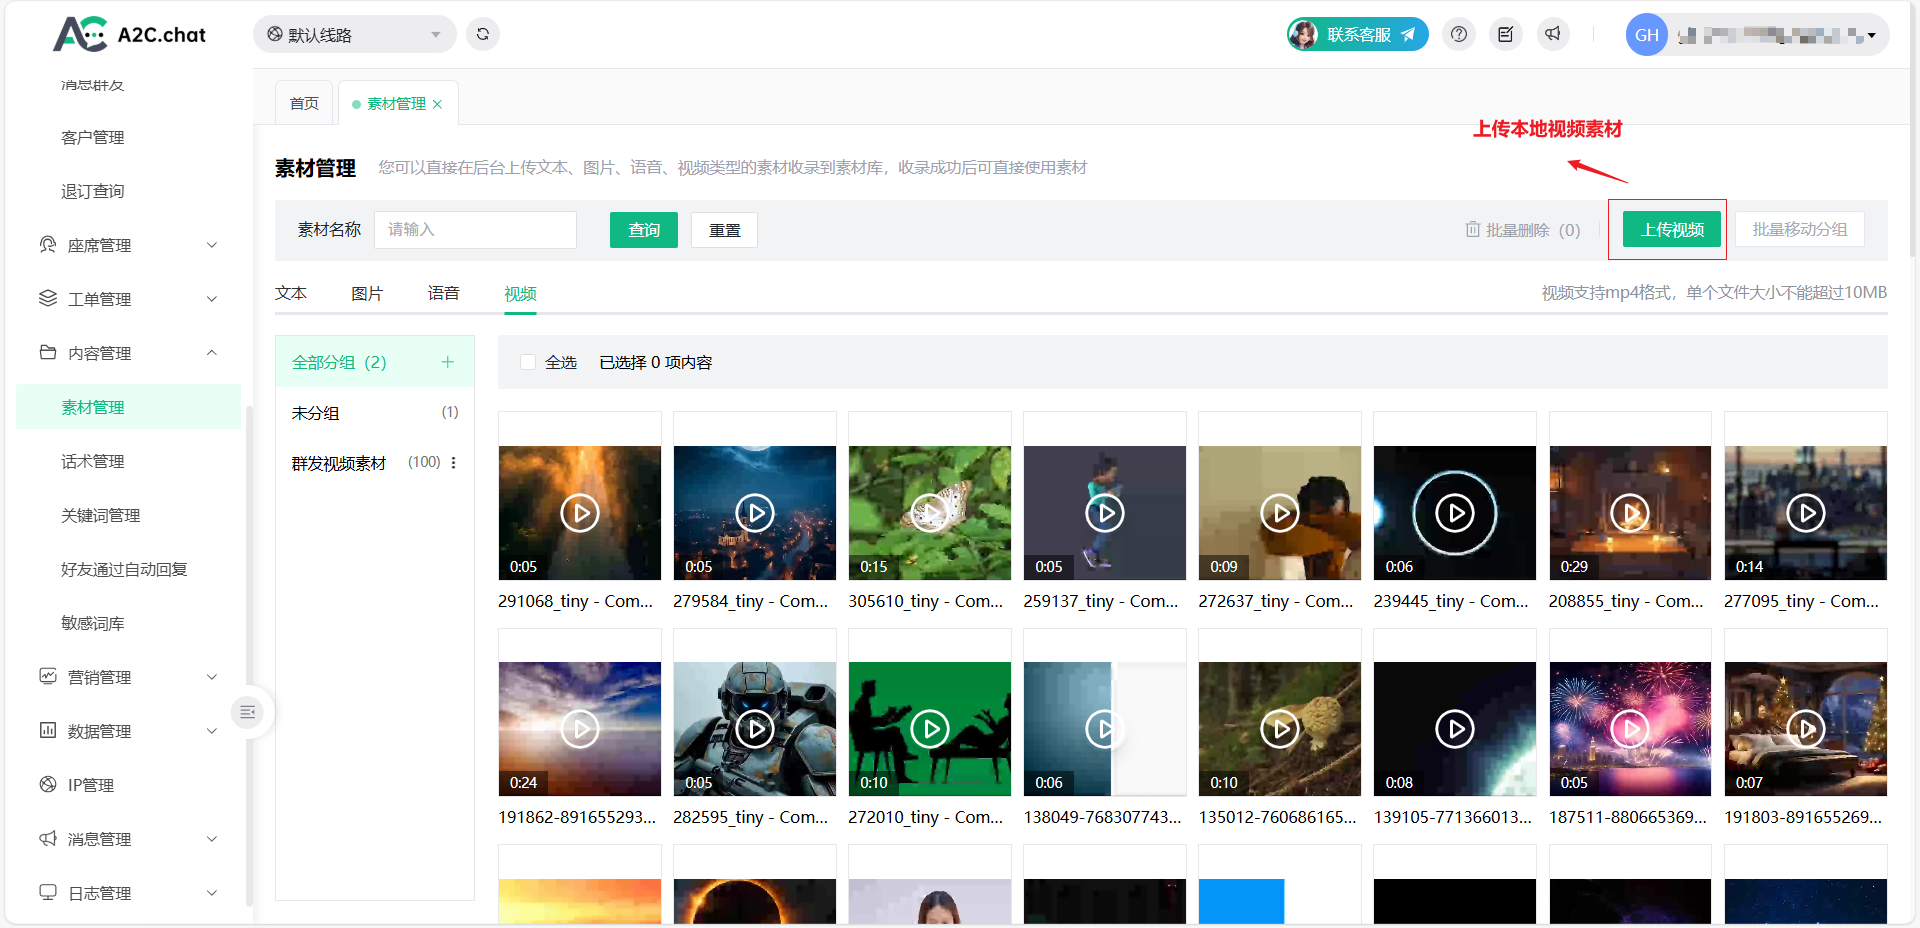The height and width of the screenshot is (928, 1920).
Task: Expand the 营销管理 menu
Action: pos(127,677)
